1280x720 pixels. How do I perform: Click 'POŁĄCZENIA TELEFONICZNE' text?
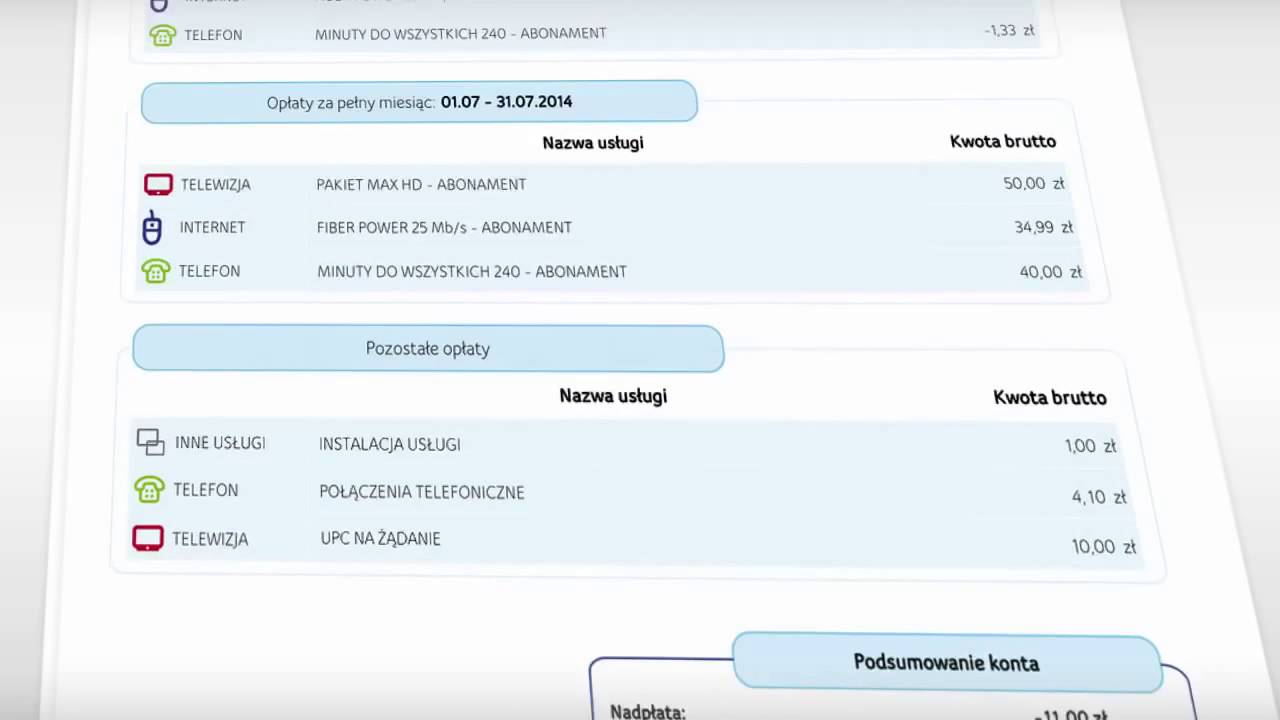(x=422, y=492)
